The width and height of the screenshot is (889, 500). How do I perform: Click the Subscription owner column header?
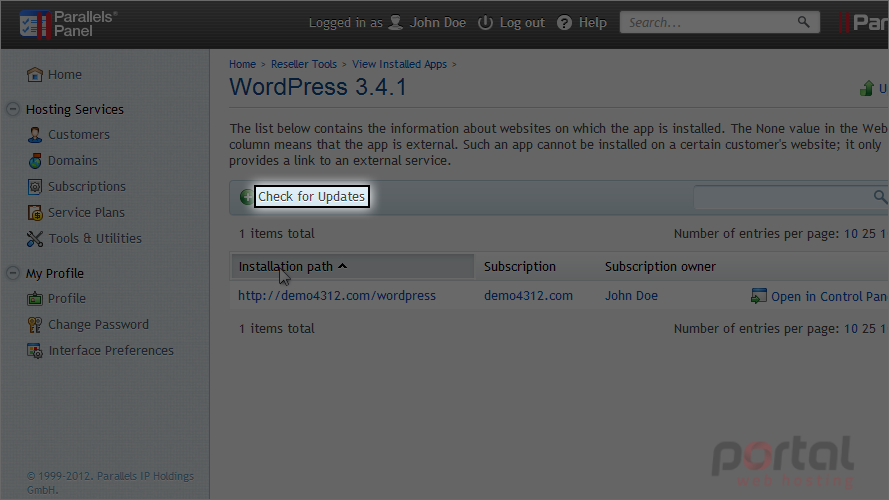pyautogui.click(x=660, y=266)
